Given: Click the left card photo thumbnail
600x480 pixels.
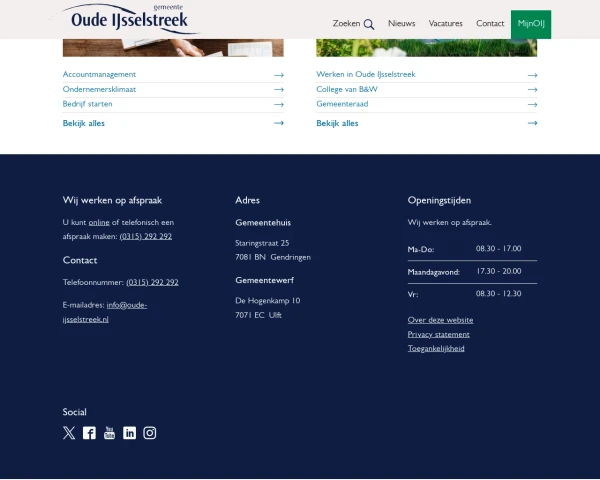Looking at the screenshot, I should [173, 47].
